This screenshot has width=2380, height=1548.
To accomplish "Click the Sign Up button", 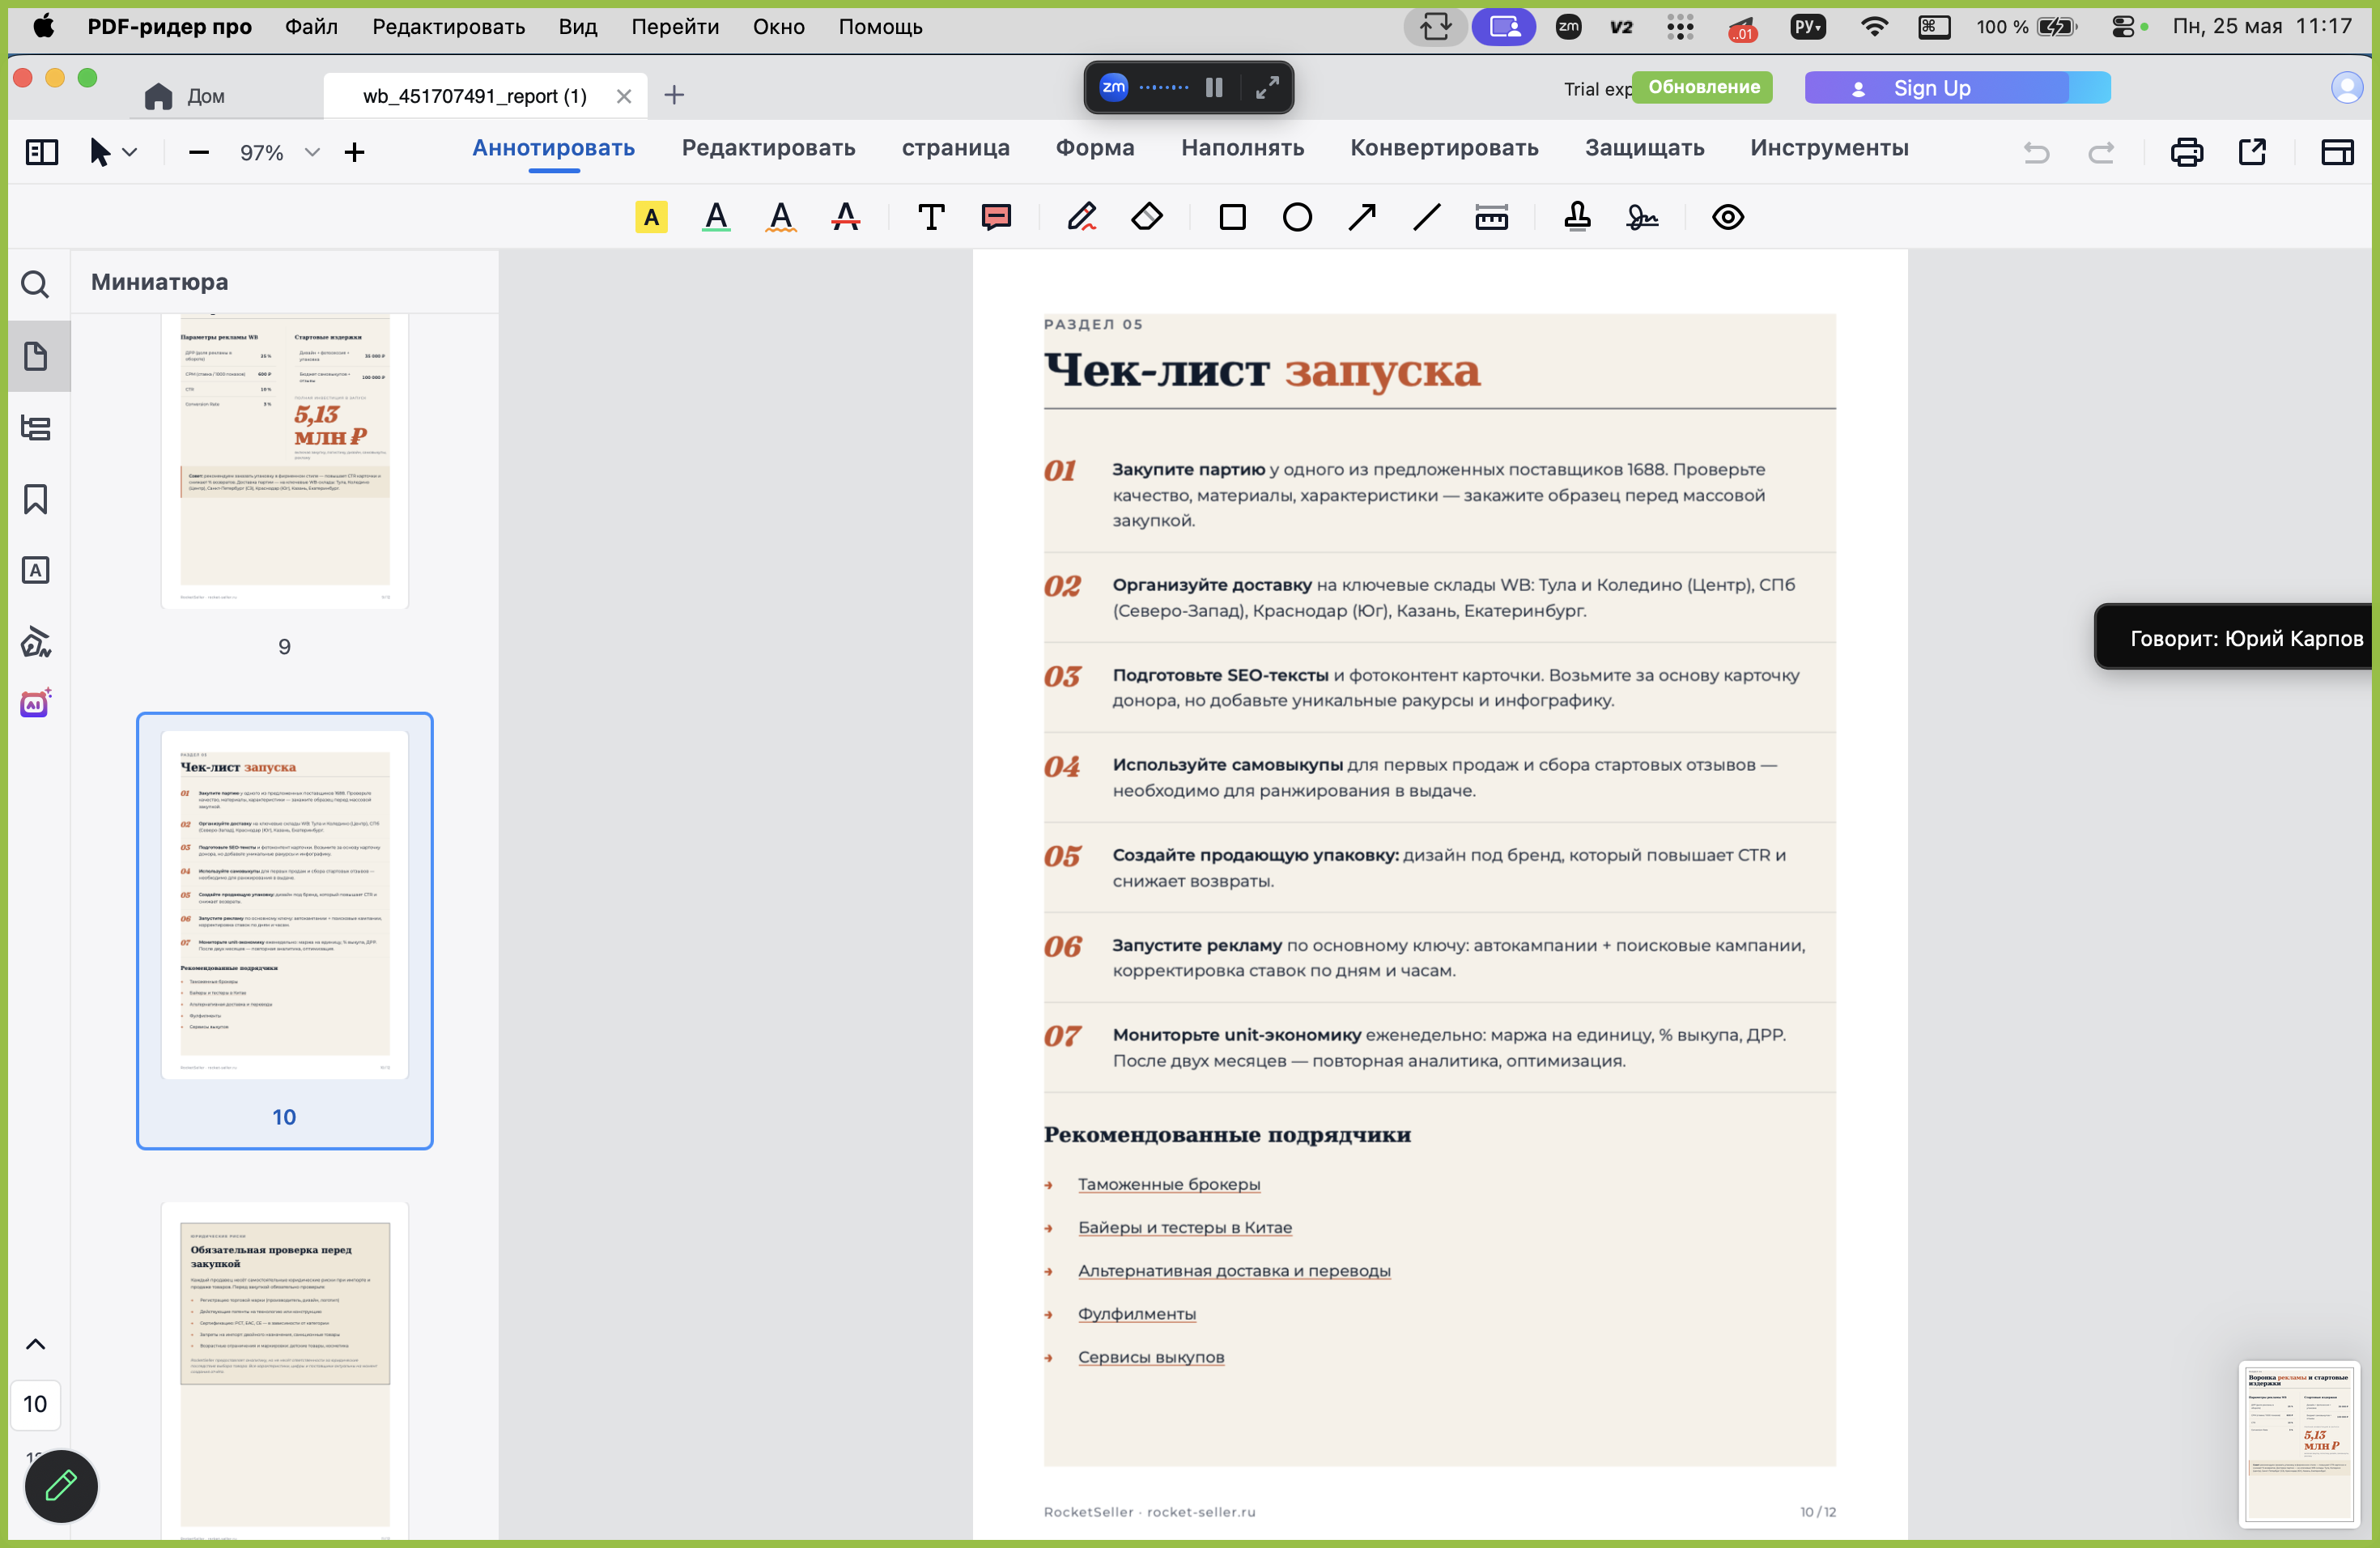I will tap(1956, 88).
